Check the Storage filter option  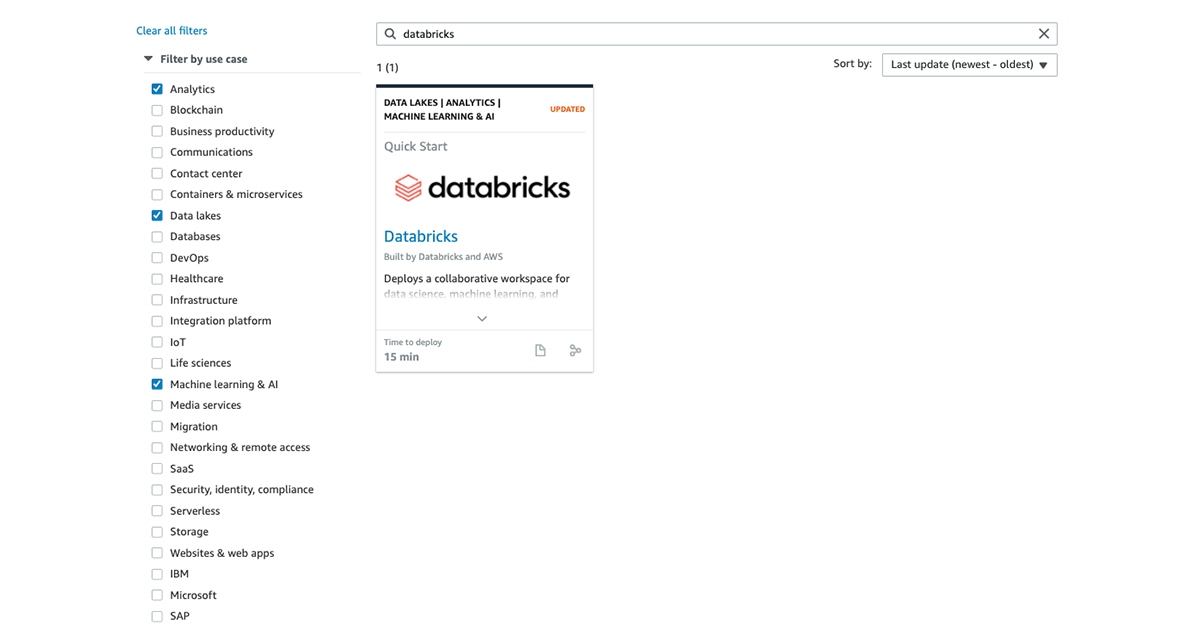[157, 532]
